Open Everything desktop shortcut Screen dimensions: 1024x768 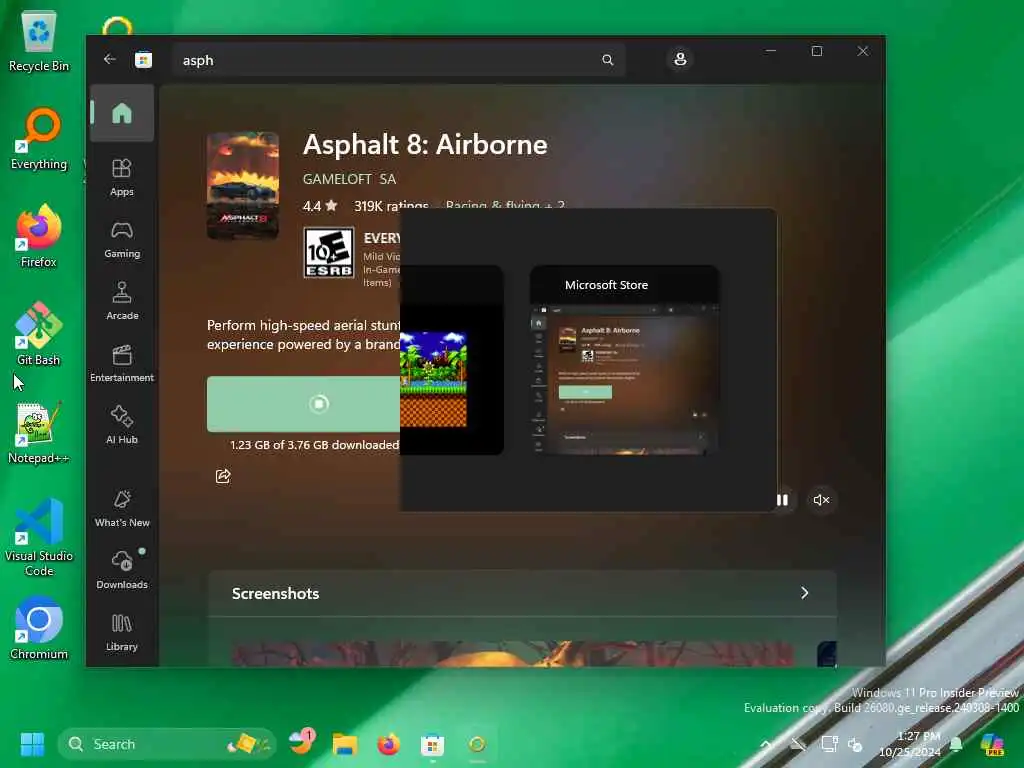[39, 139]
